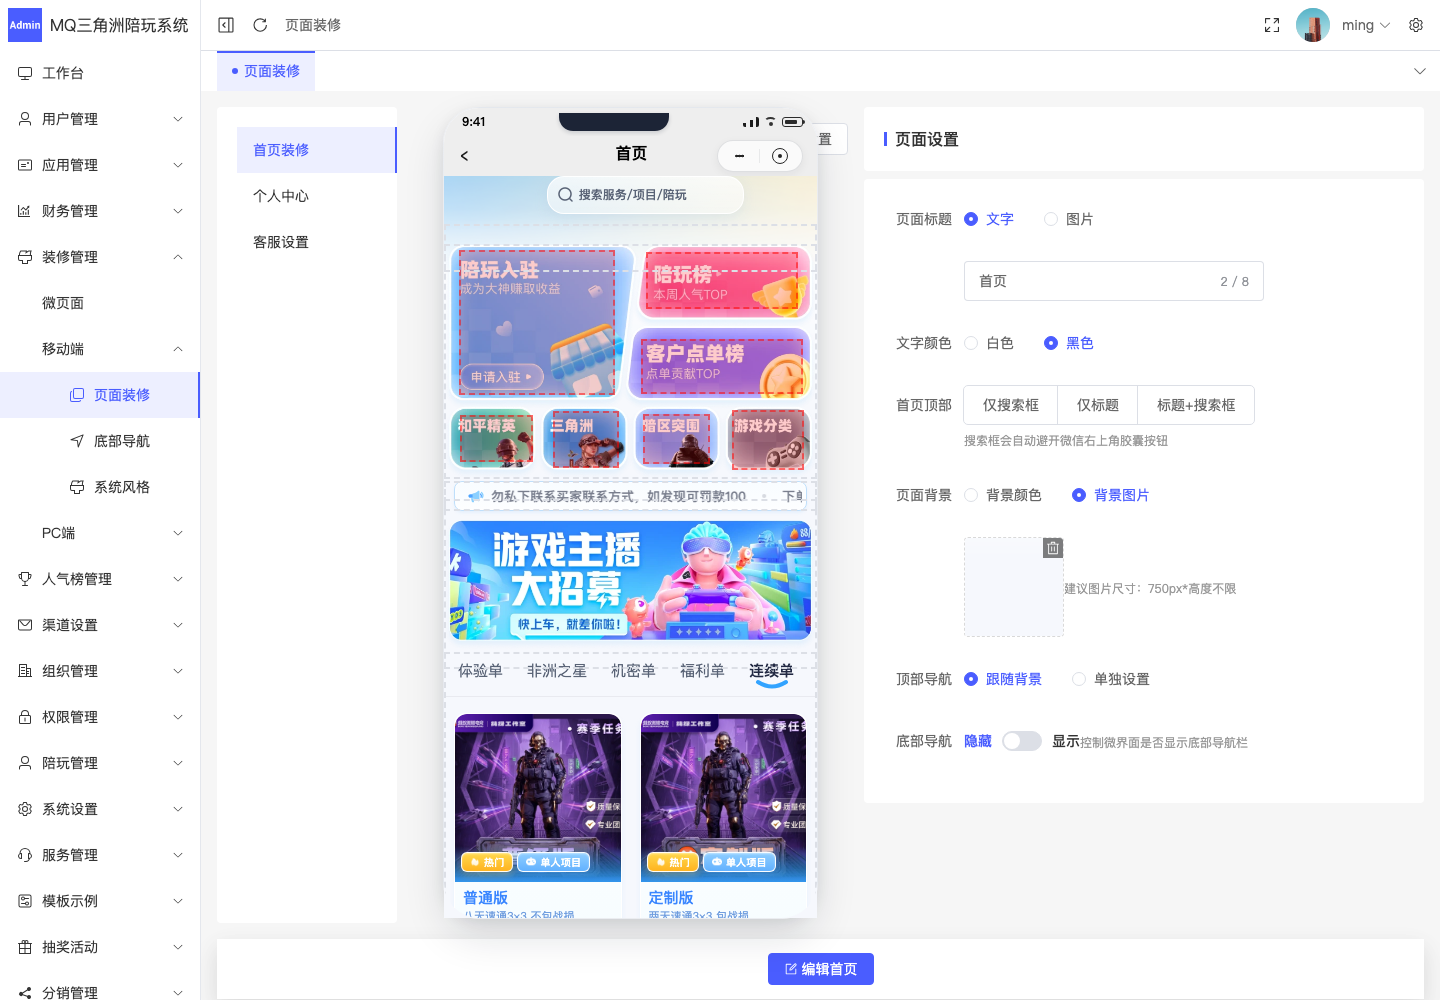Click the 搜索服务/项目/陪玩 search box

pos(645,195)
